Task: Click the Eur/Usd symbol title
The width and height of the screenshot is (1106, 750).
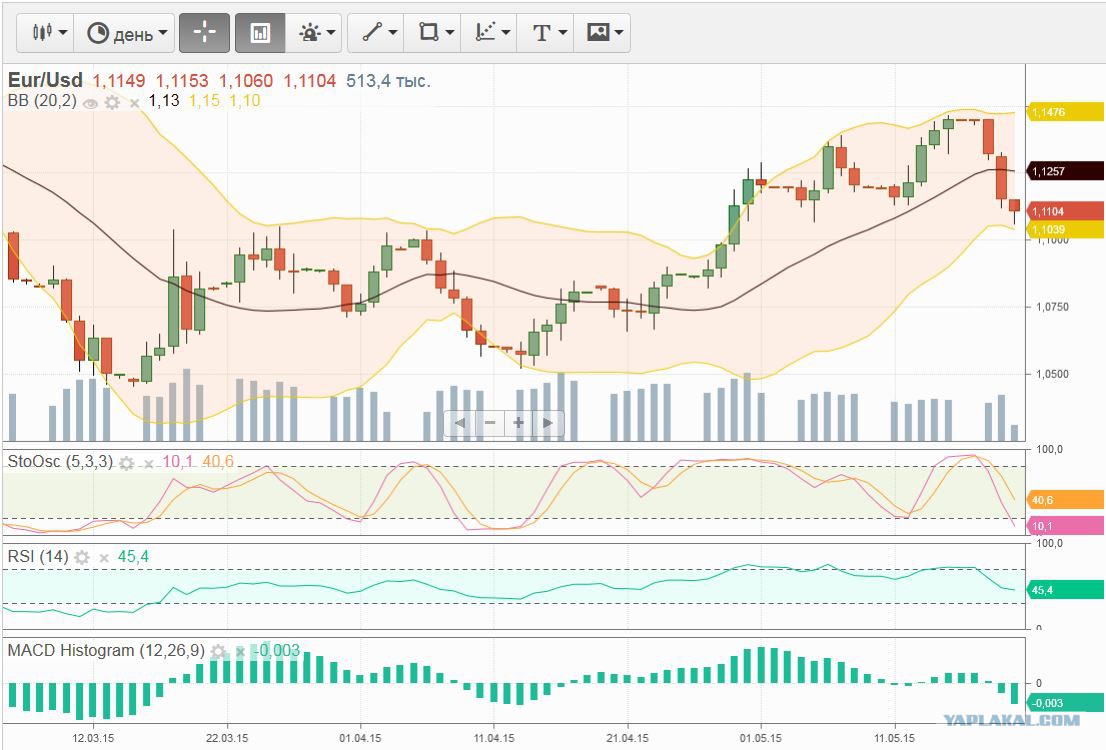Action: click(45, 80)
